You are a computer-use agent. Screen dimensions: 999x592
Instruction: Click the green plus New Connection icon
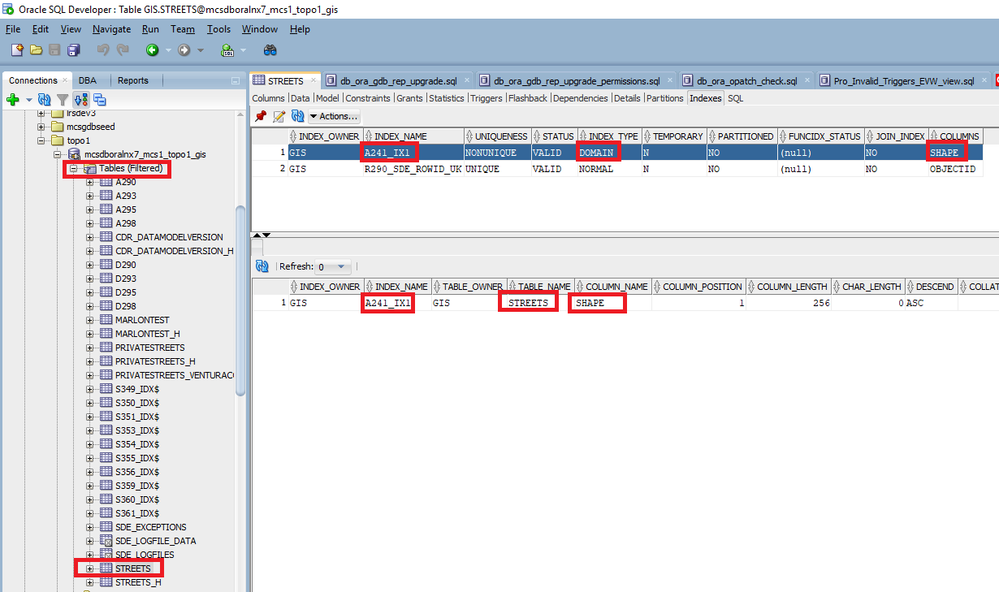[13, 99]
